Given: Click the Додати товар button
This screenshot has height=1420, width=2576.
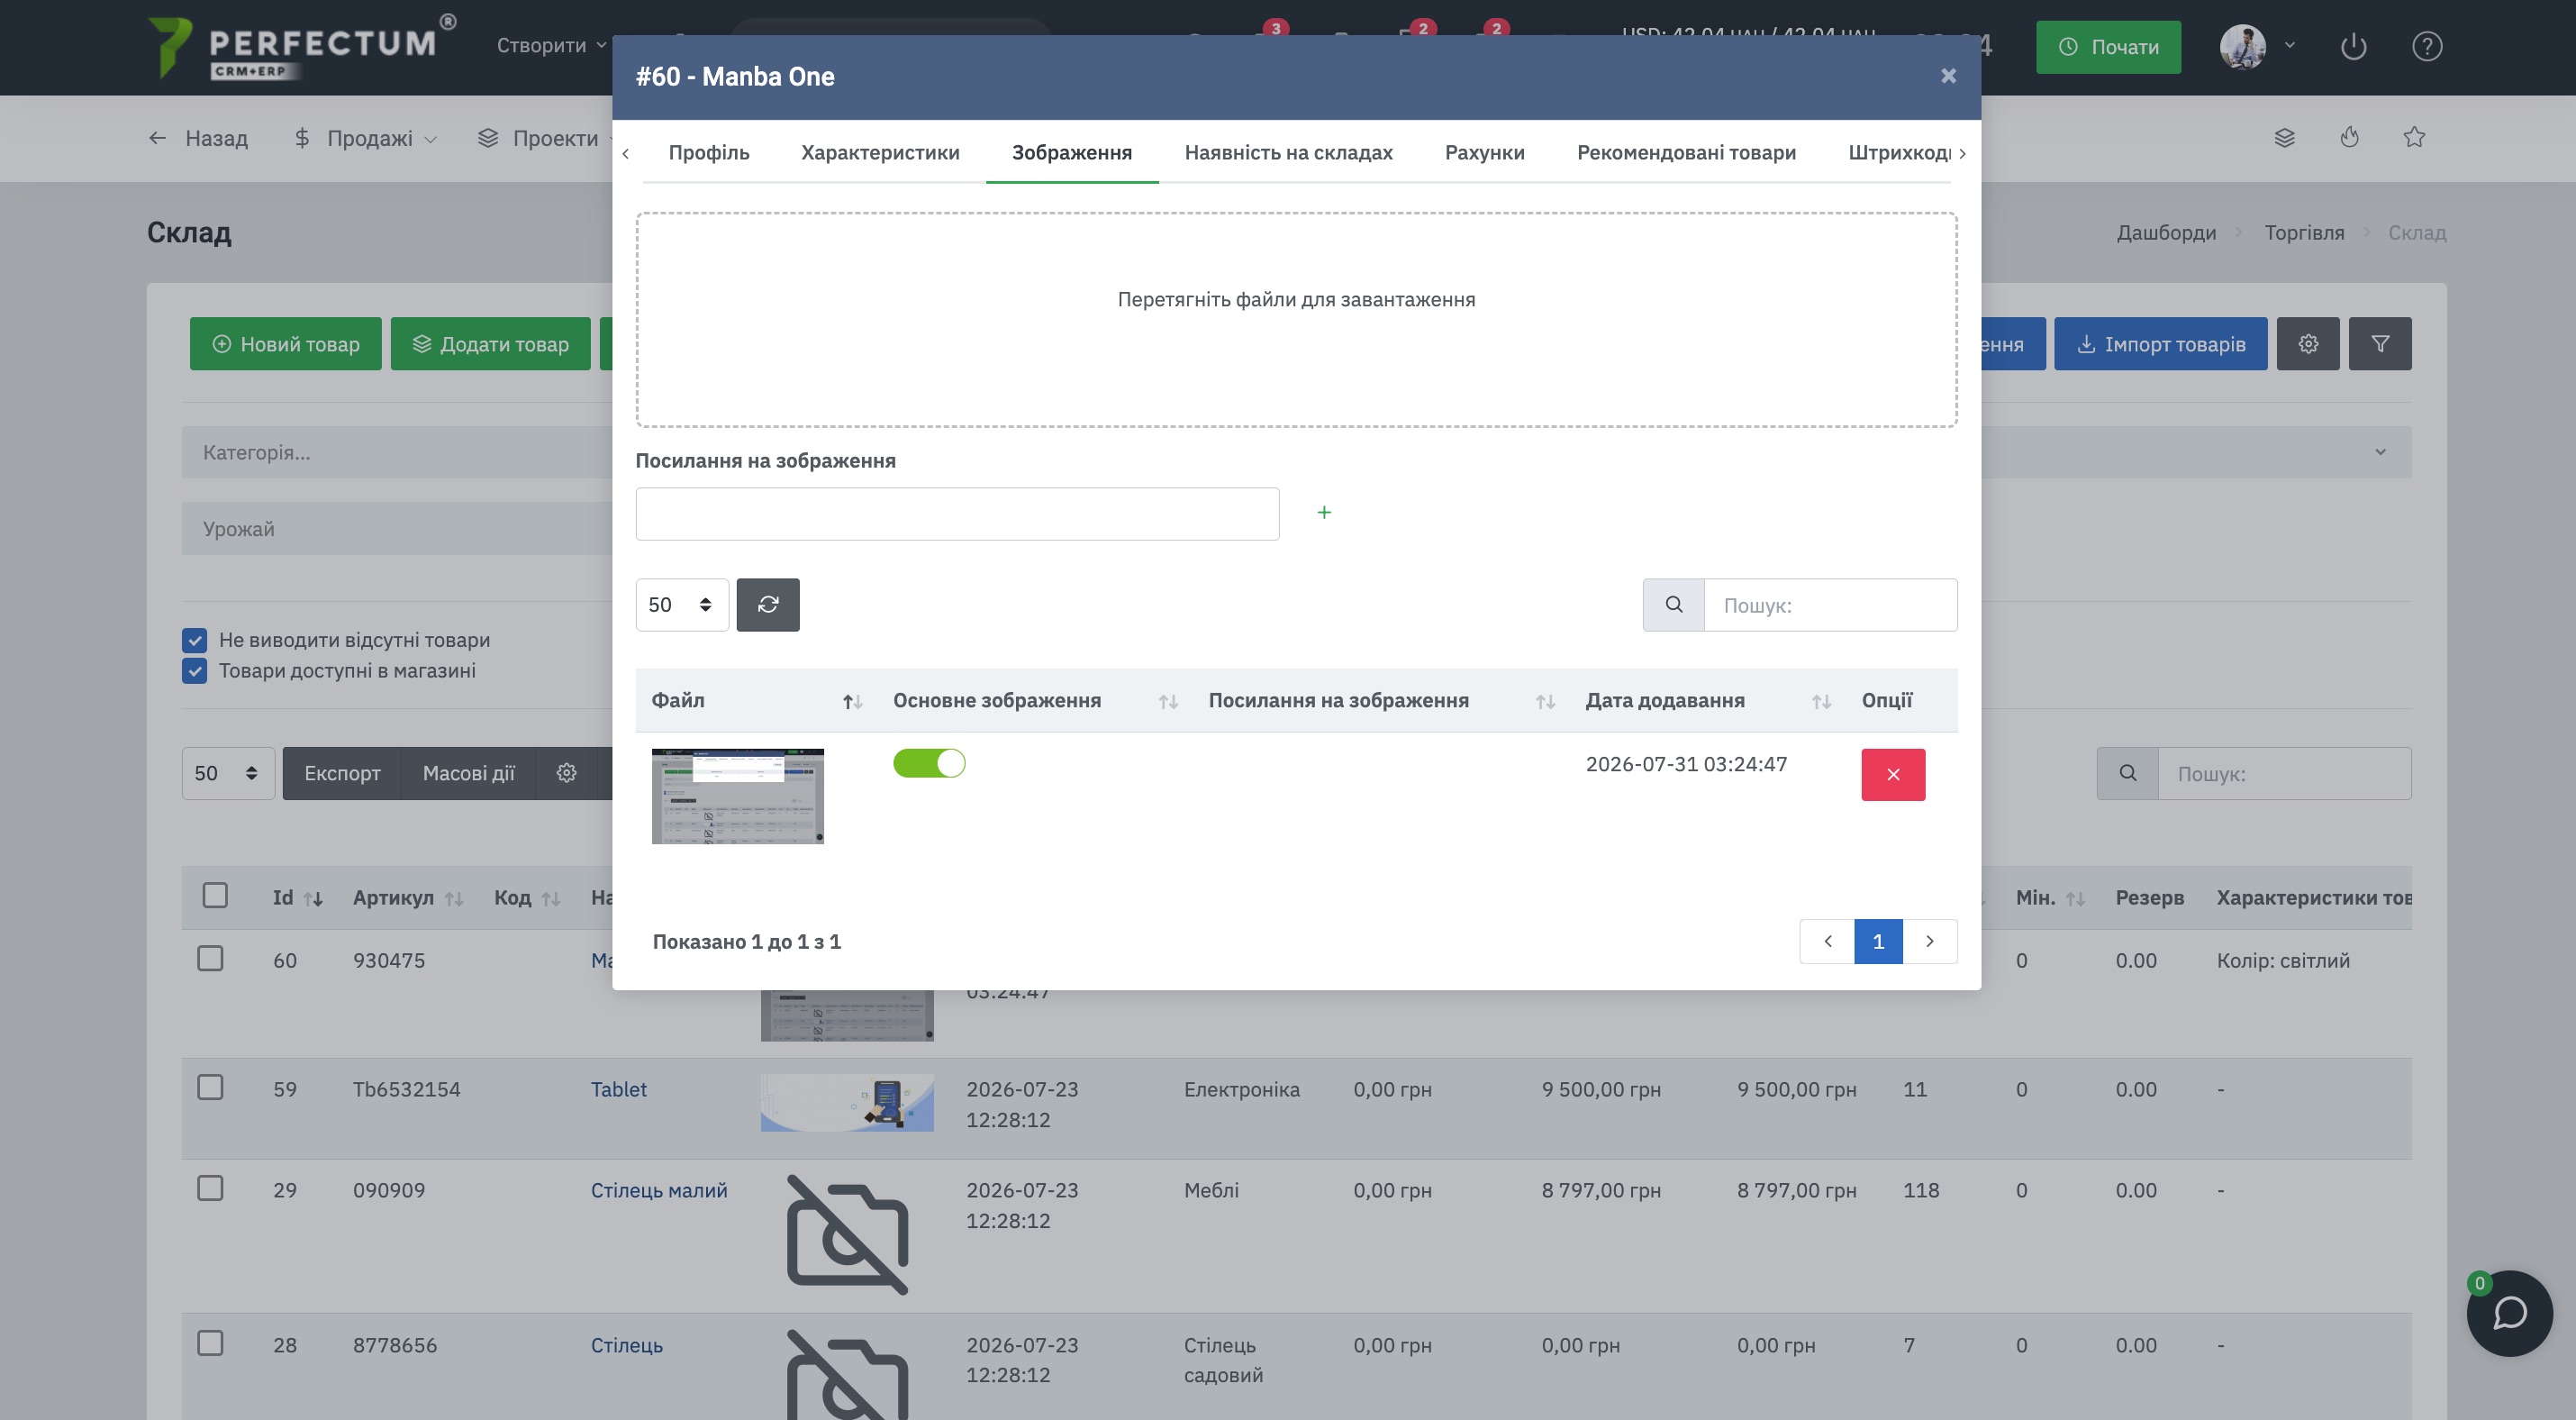Looking at the screenshot, I should (490, 344).
